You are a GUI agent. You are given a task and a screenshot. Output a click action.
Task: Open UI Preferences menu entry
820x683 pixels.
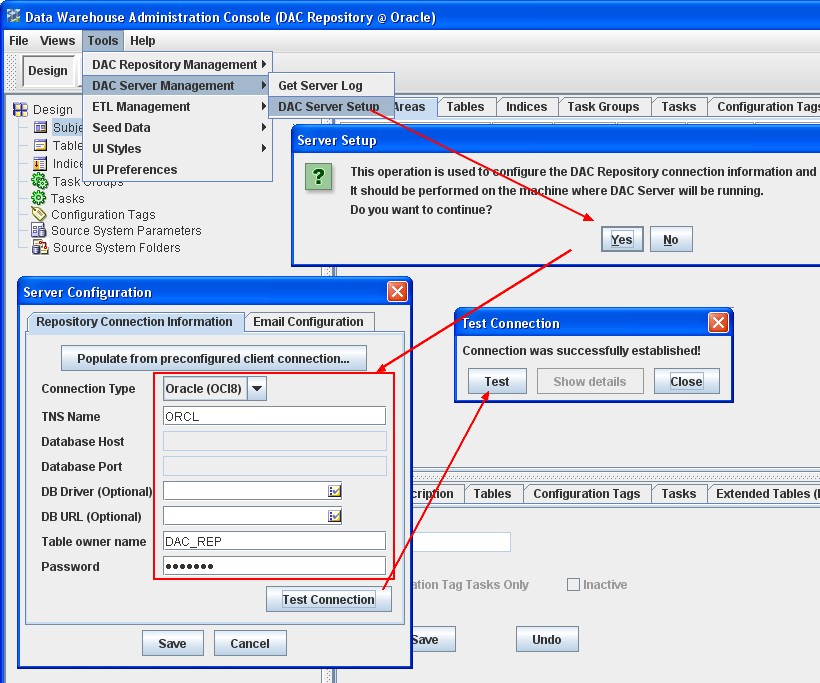pyautogui.click(x=177, y=169)
